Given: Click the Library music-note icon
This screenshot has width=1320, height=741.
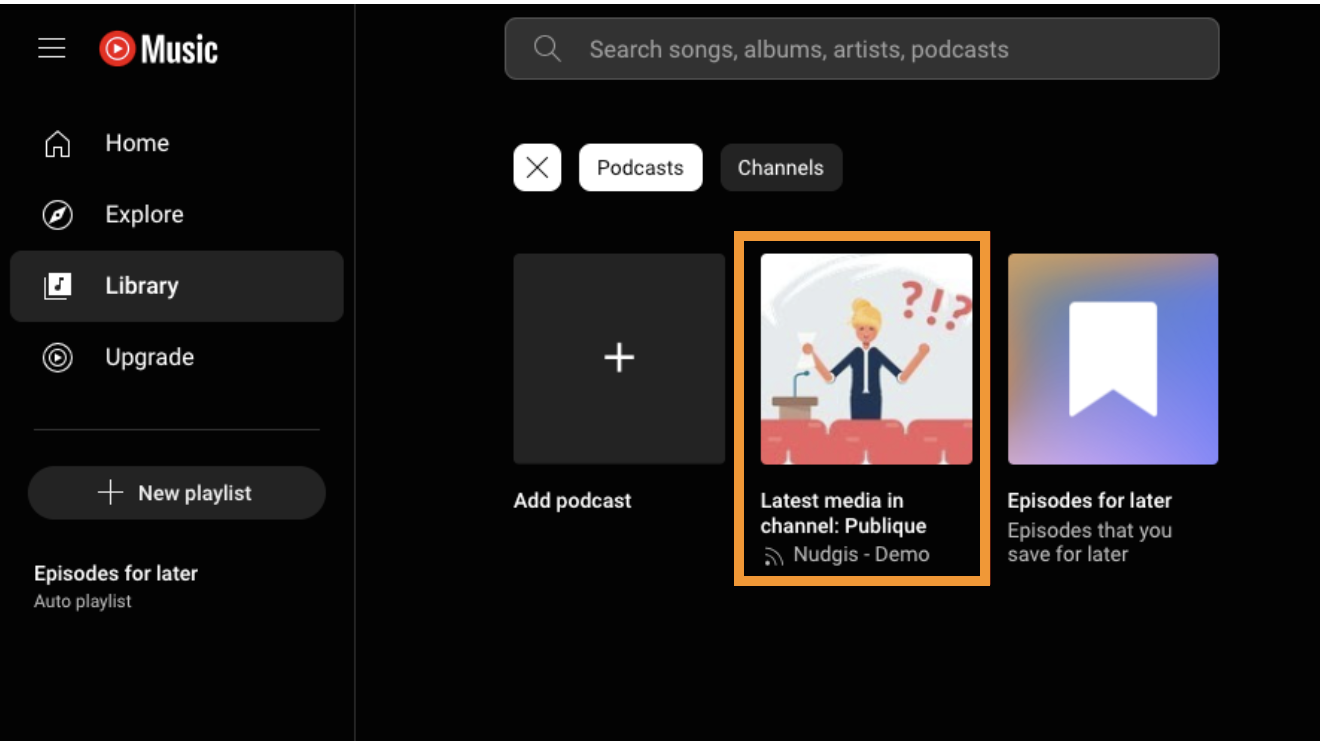Looking at the screenshot, I should pos(58,286).
